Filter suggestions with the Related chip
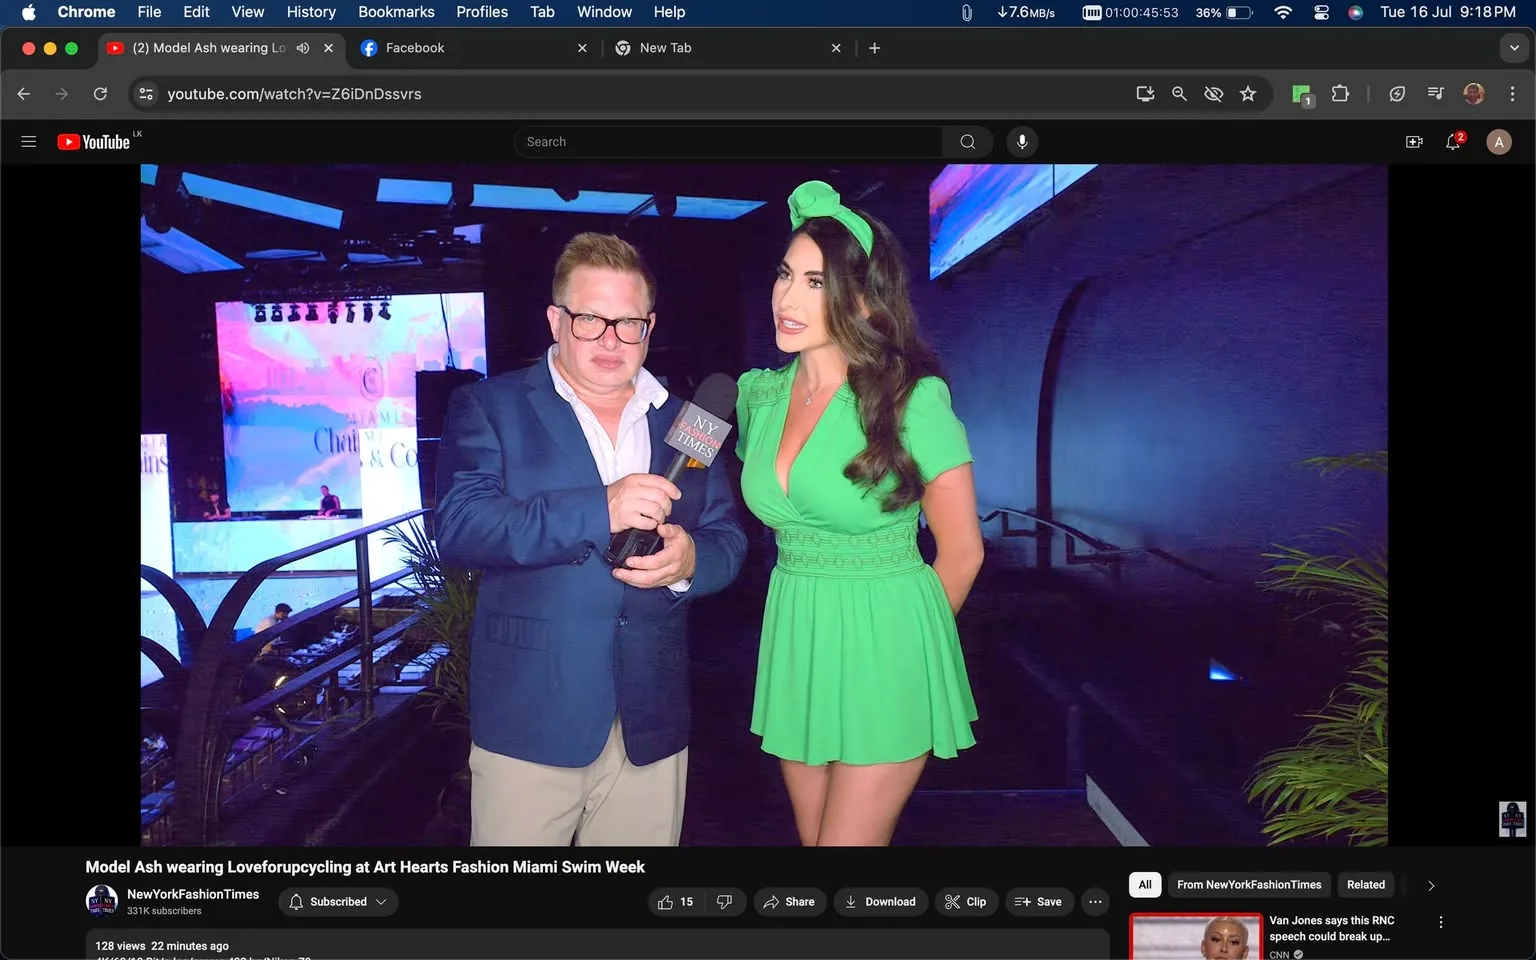Screen dimensions: 1536x960 1365,884
